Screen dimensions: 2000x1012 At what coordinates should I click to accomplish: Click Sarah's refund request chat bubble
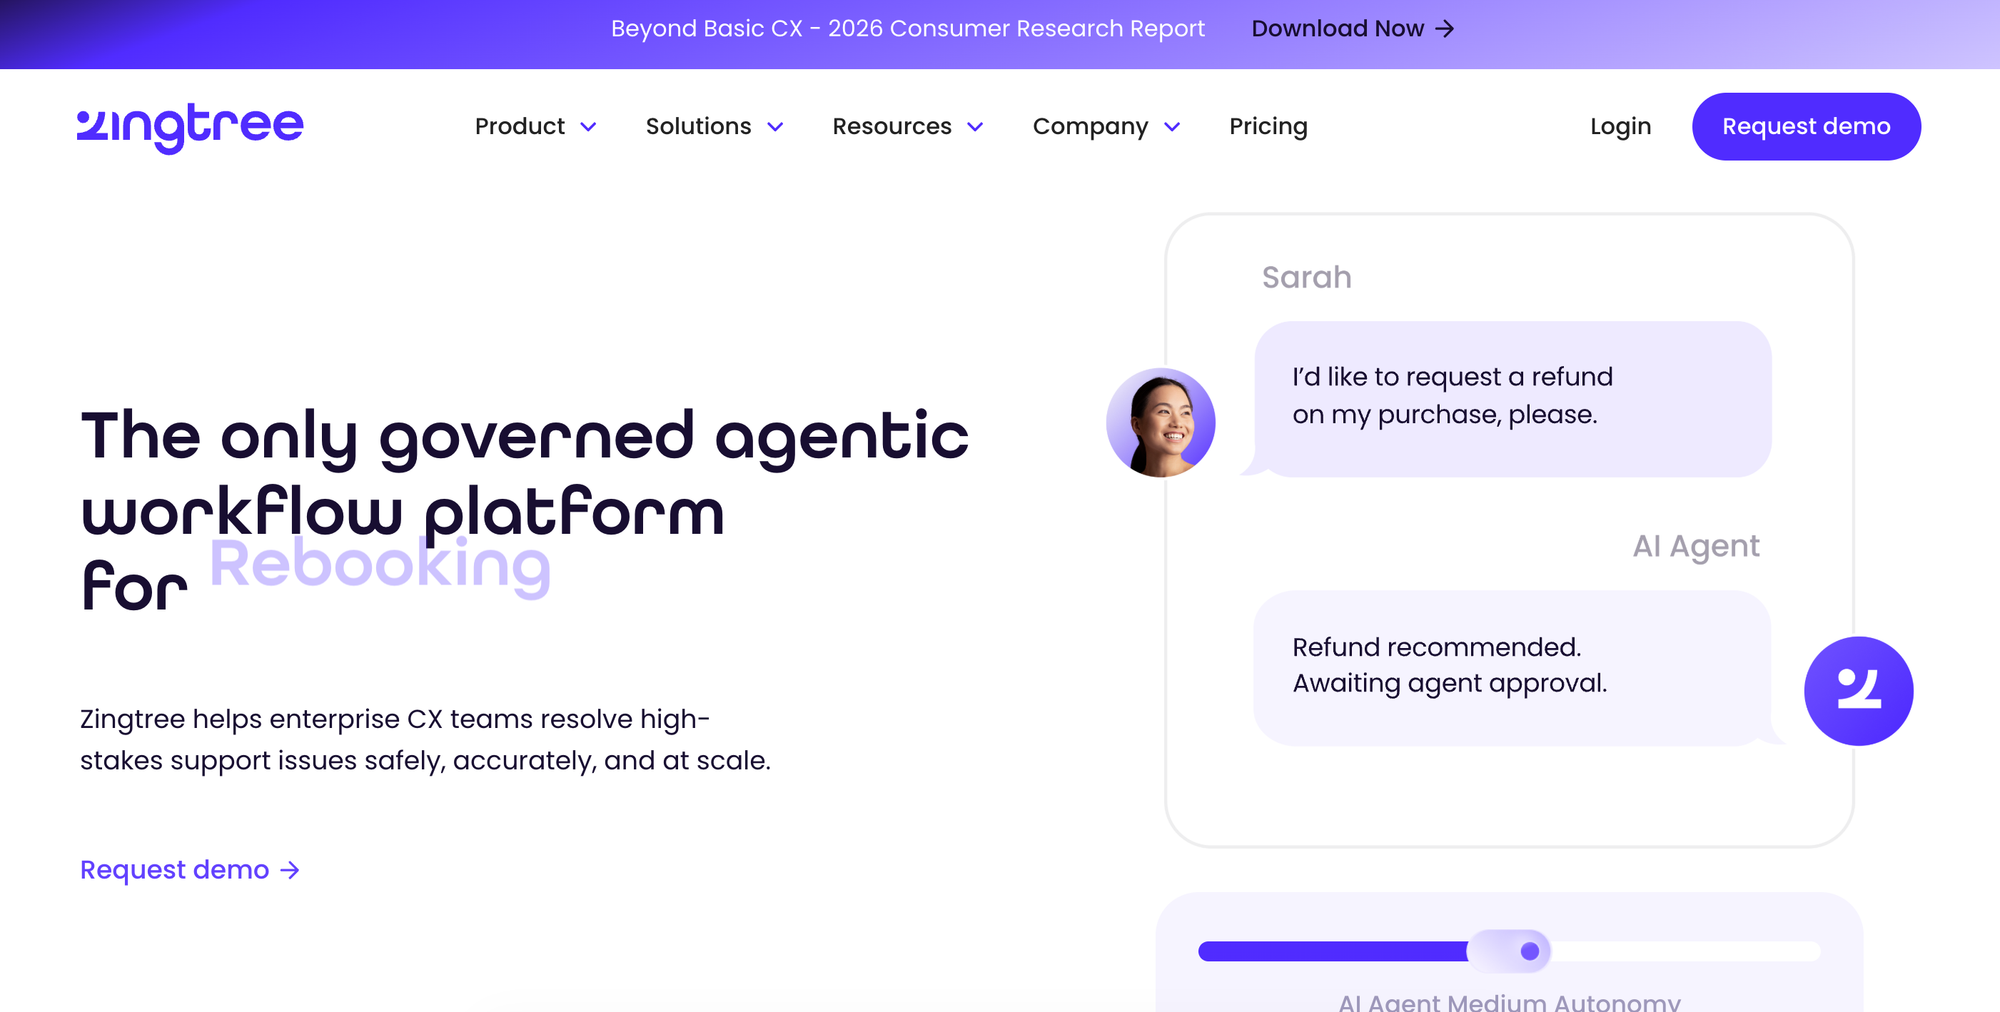(1512, 399)
